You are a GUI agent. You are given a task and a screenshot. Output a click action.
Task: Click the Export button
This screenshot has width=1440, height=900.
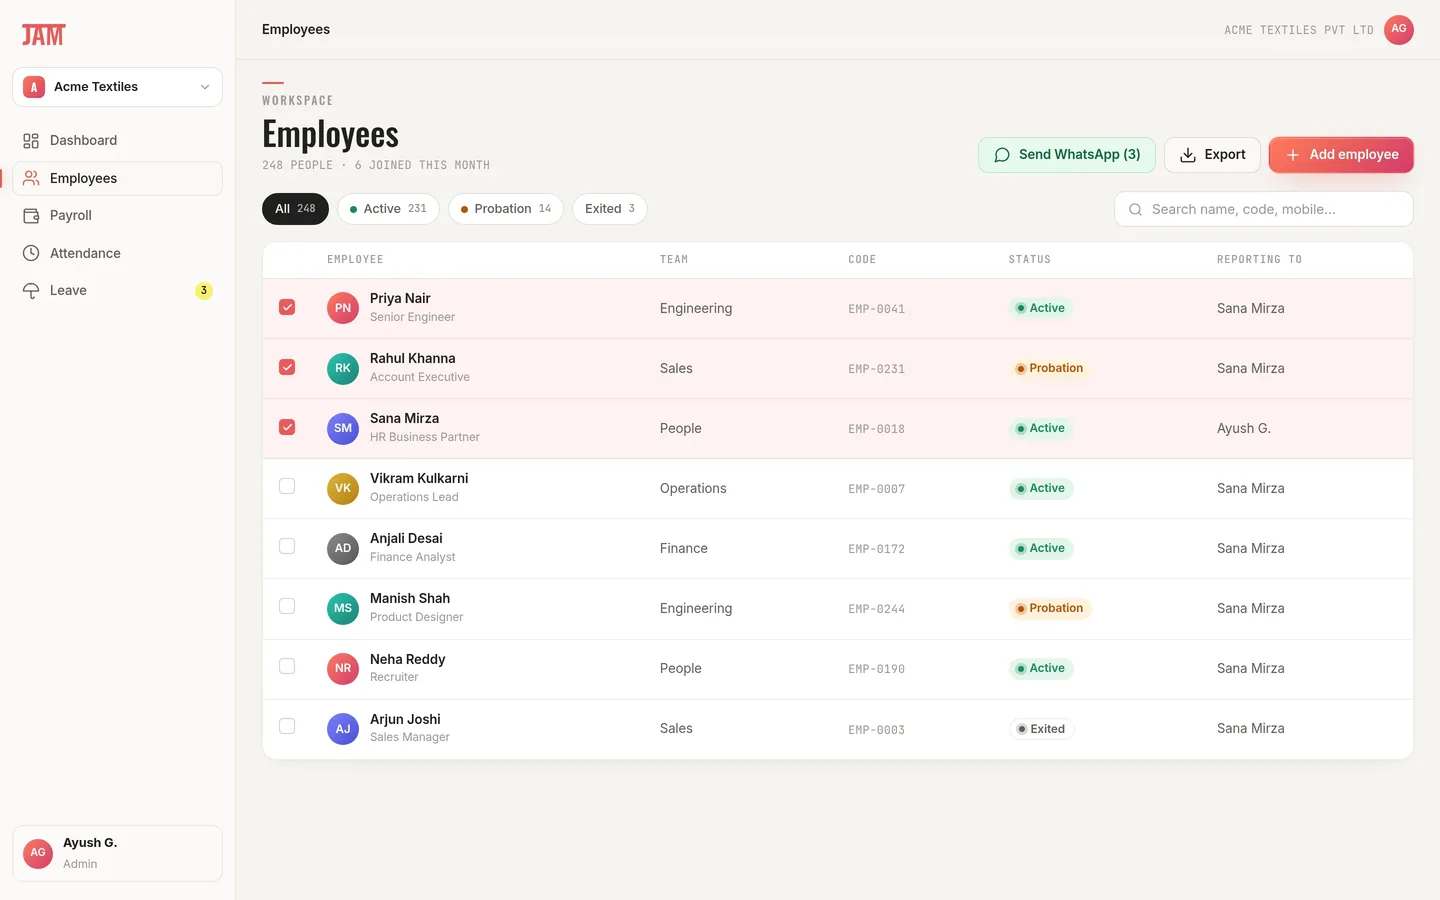(1212, 155)
